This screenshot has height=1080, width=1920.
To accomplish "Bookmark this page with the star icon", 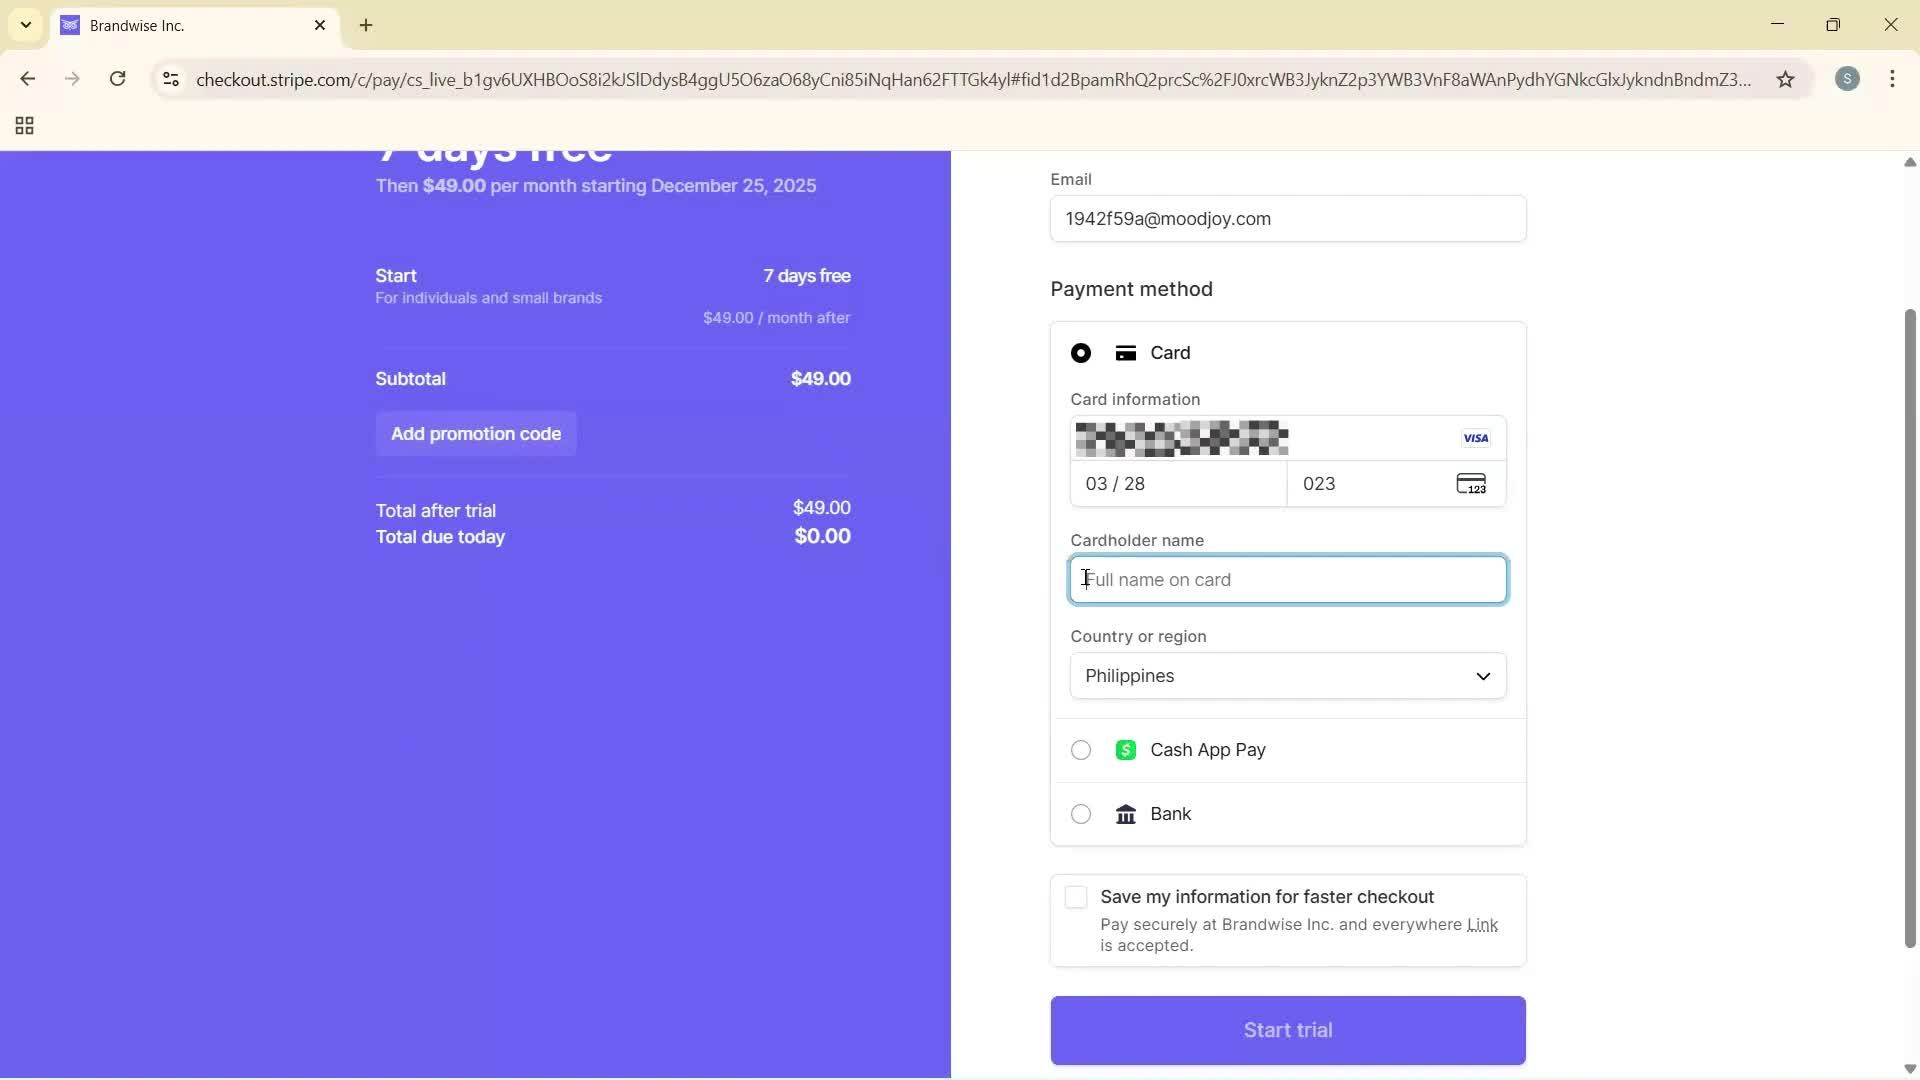I will coord(1787,80).
